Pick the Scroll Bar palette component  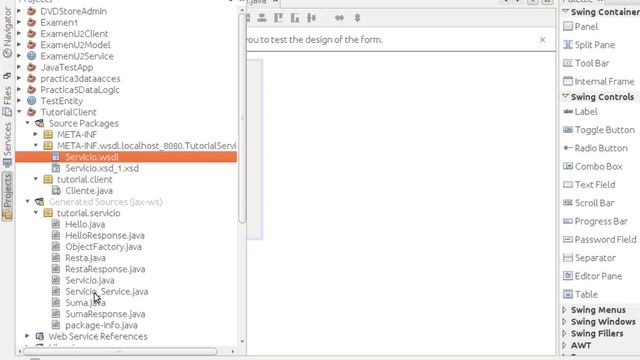(x=588, y=203)
